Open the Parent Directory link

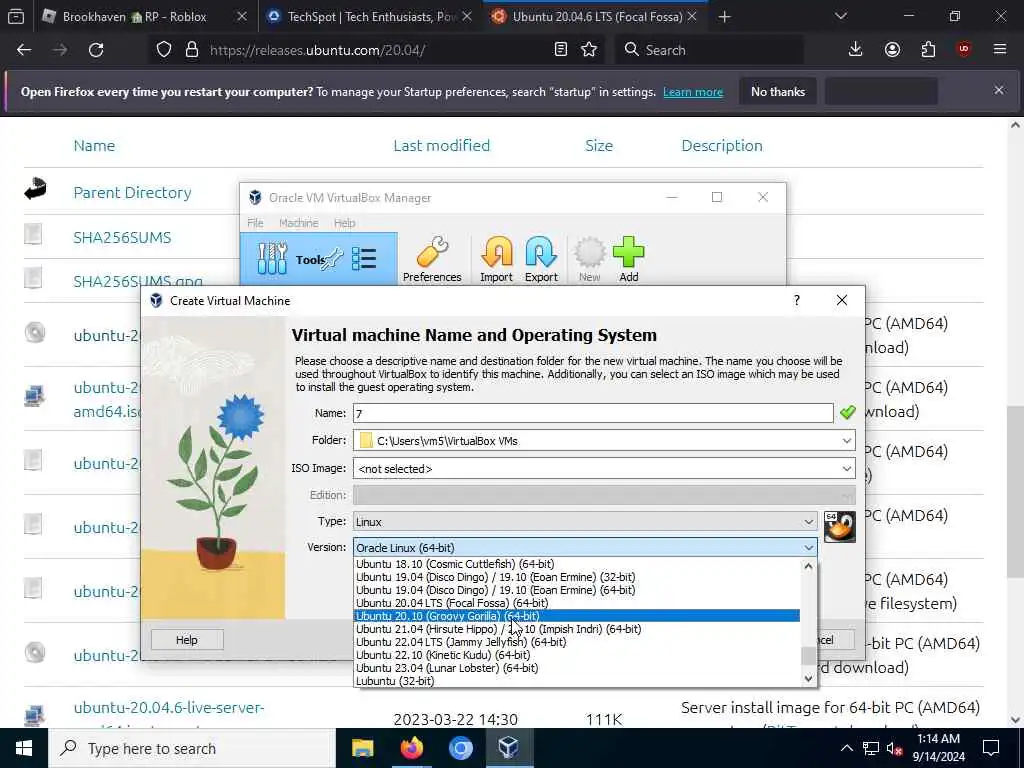[x=132, y=193]
